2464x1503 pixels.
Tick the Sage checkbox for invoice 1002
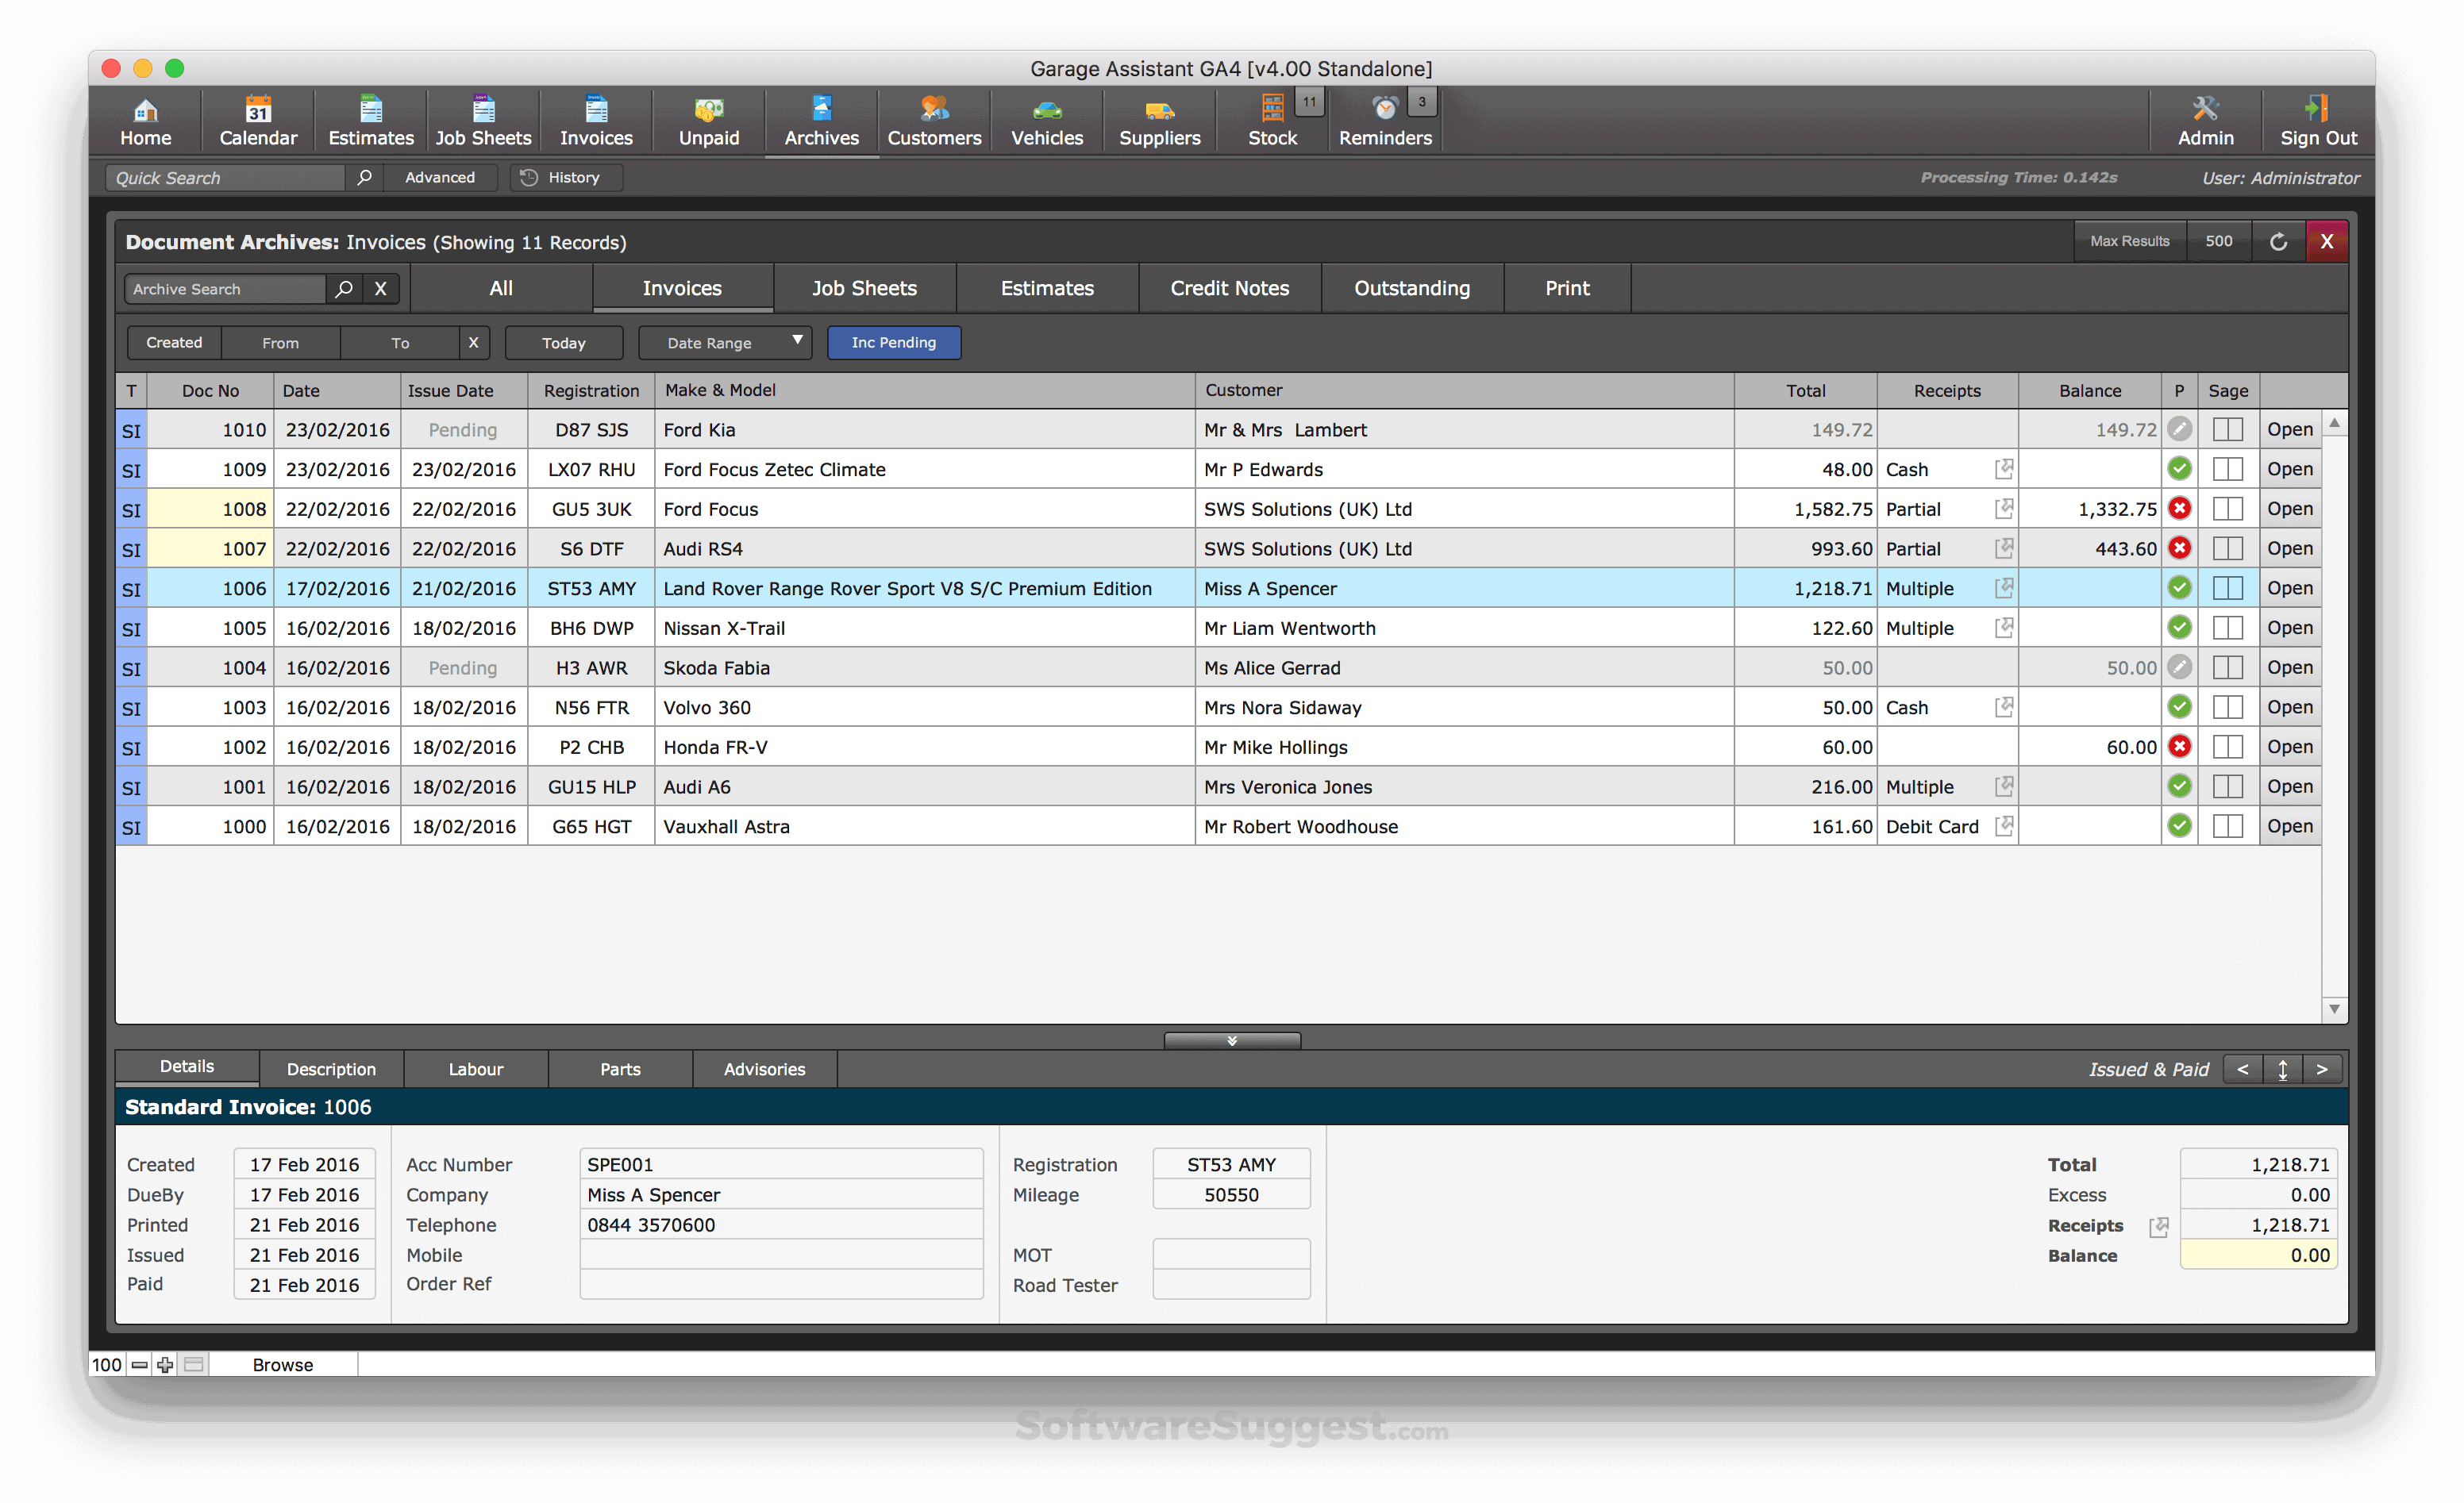(2227, 747)
